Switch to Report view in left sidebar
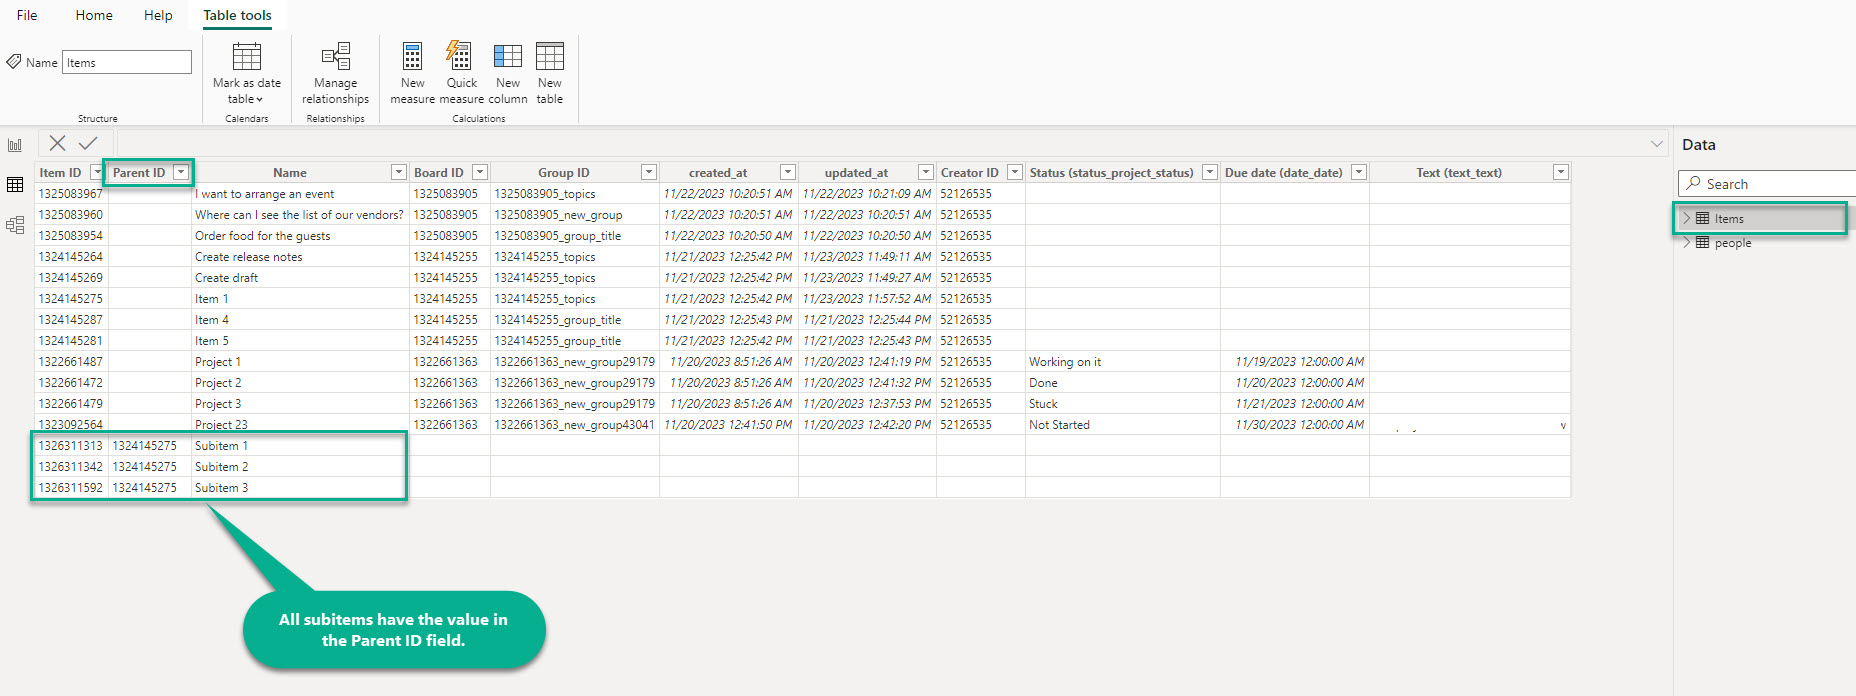This screenshot has width=1856, height=696. [15, 146]
